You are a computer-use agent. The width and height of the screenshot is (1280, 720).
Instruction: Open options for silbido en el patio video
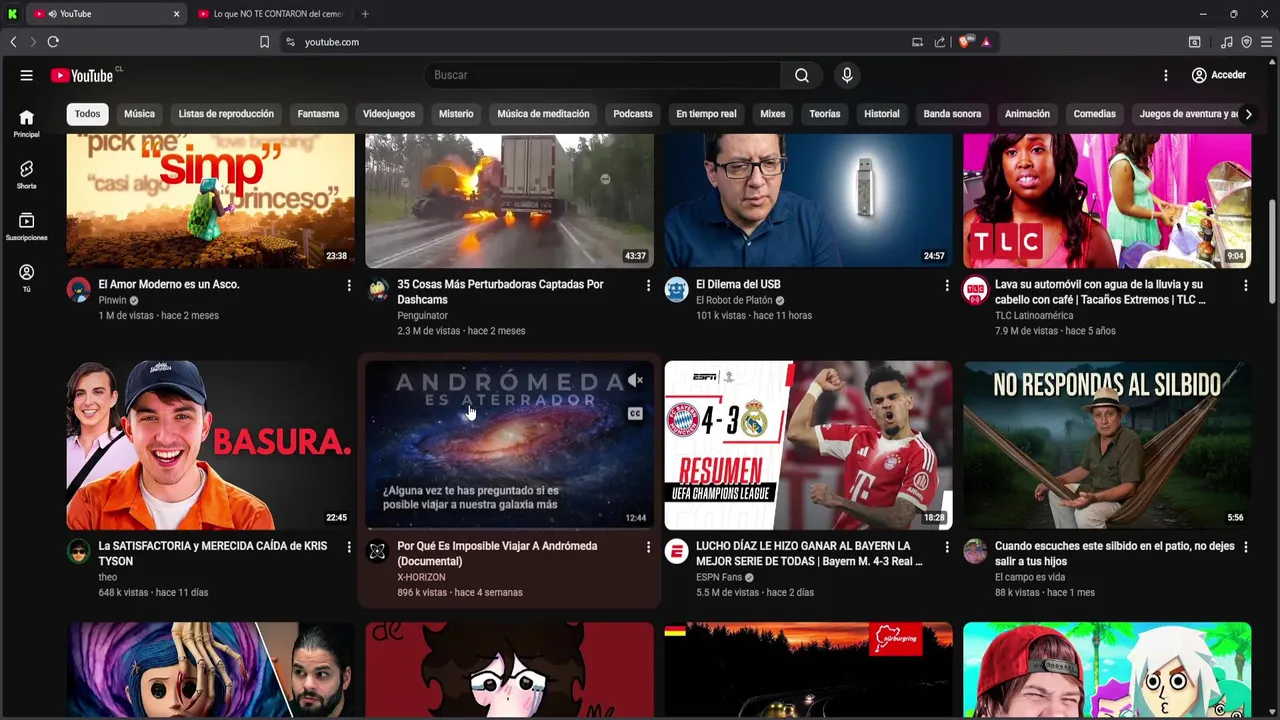click(1246, 547)
